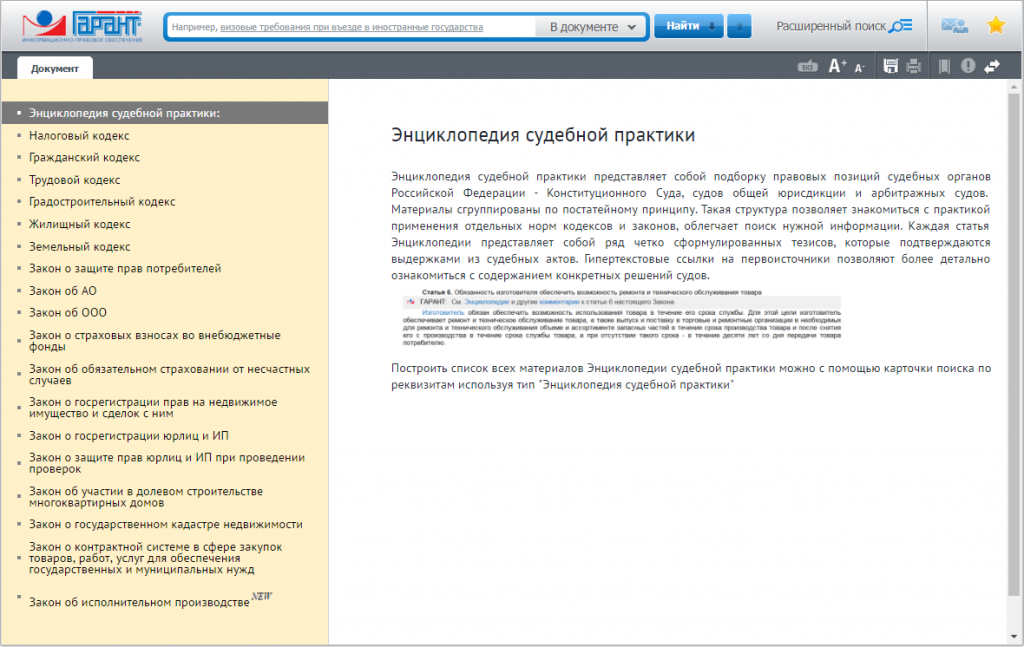The image size is (1024, 647).
Task: Open Гражданский кодекс in the sidebar
Action: point(84,157)
